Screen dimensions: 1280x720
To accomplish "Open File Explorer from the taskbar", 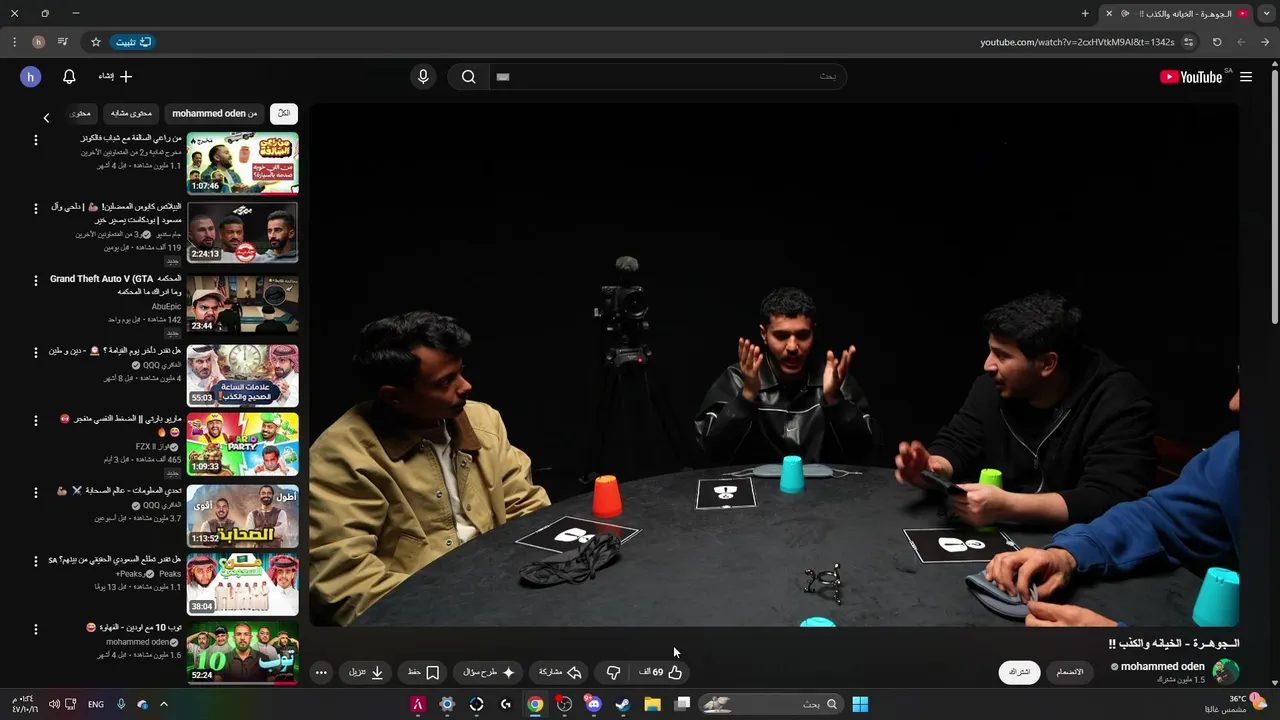I will [x=652, y=704].
